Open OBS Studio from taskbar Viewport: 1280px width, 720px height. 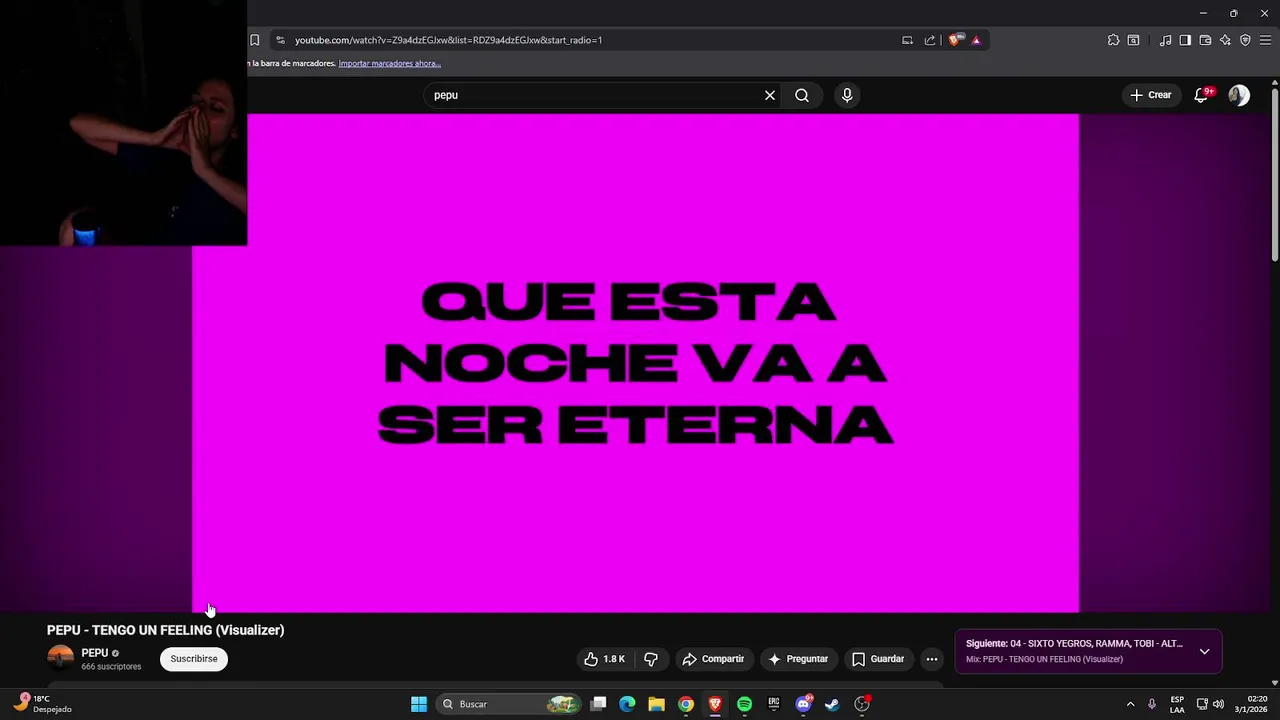pyautogui.click(x=862, y=704)
